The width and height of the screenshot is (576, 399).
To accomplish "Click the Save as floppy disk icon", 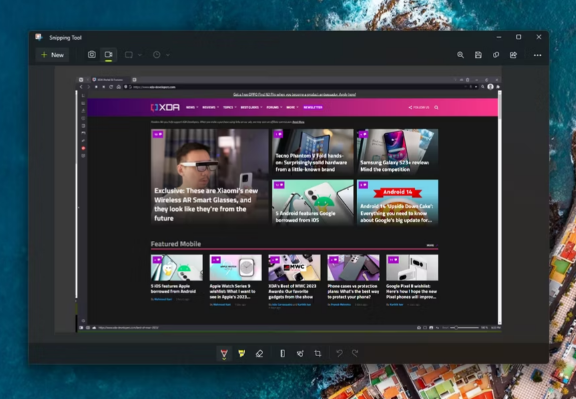I will pos(478,55).
